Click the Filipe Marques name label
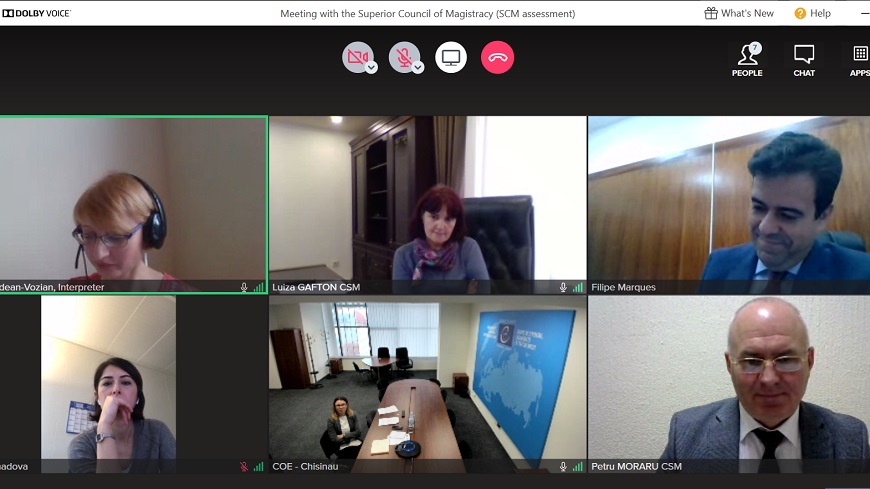Screen dimensions: 870x489 point(623,287)
